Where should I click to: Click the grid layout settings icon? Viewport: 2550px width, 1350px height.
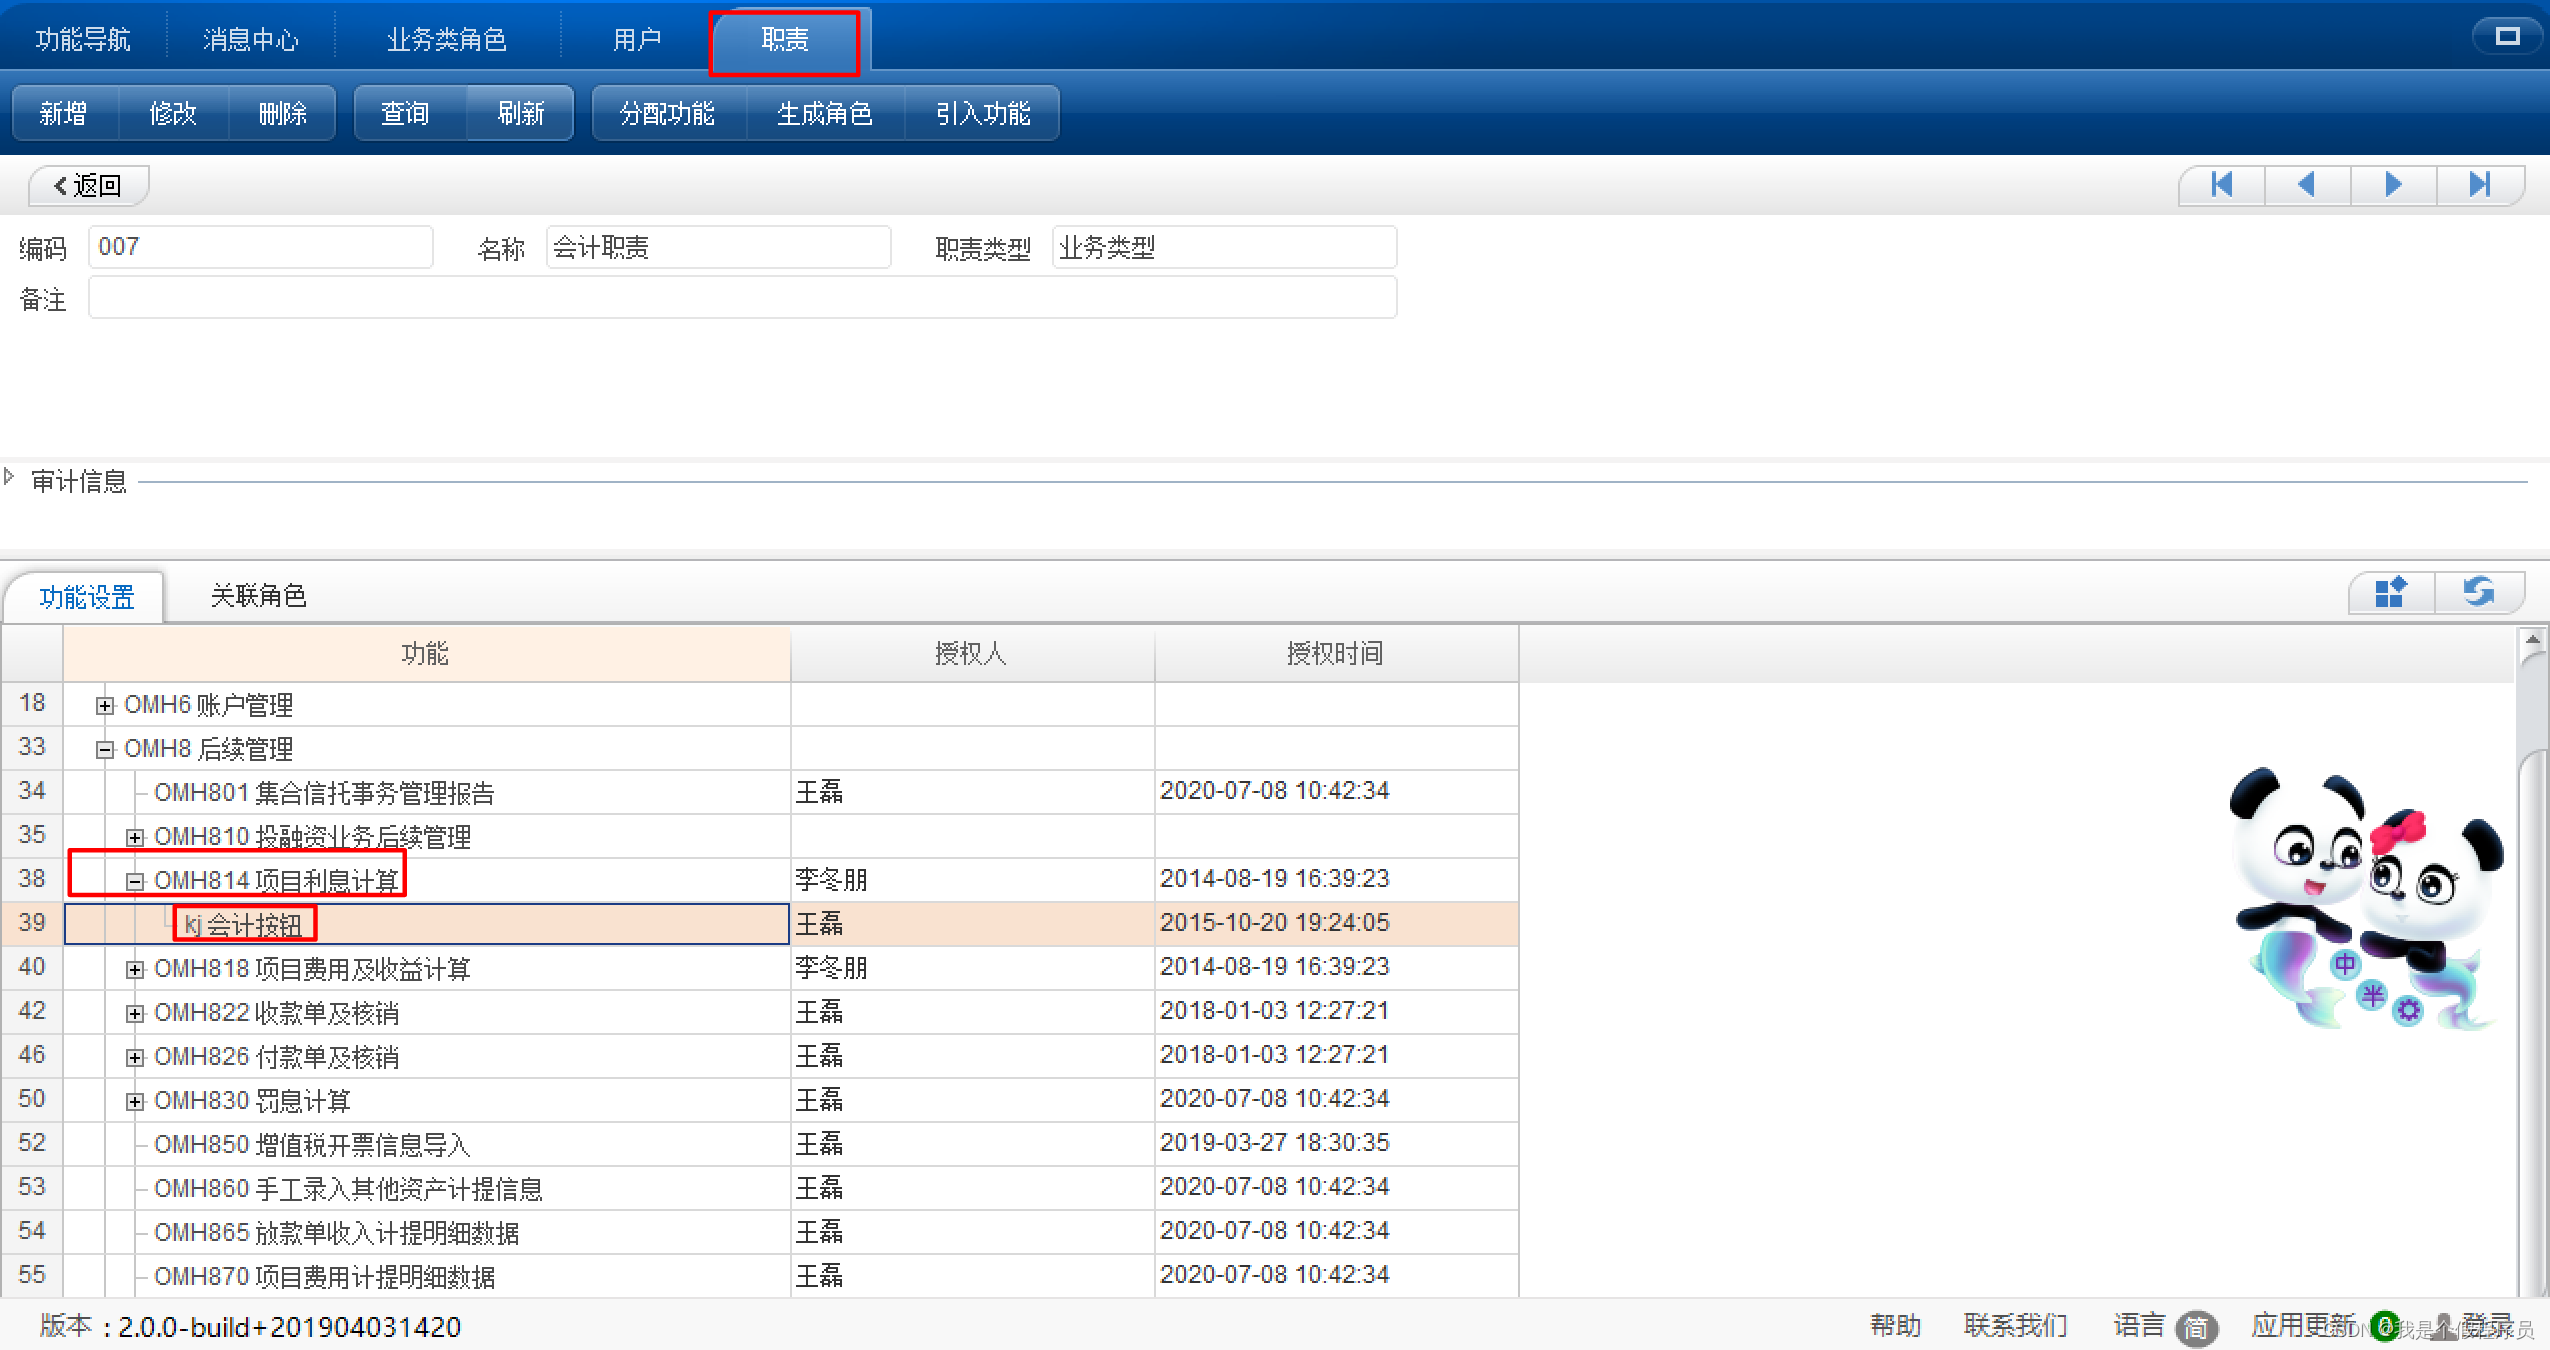tap(2390, 593)
